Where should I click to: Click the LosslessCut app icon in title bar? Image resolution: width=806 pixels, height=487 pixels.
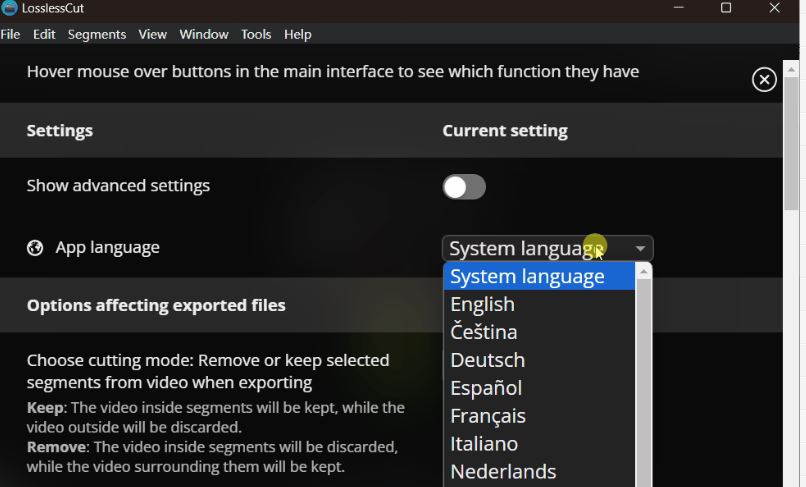pos(10,8)
